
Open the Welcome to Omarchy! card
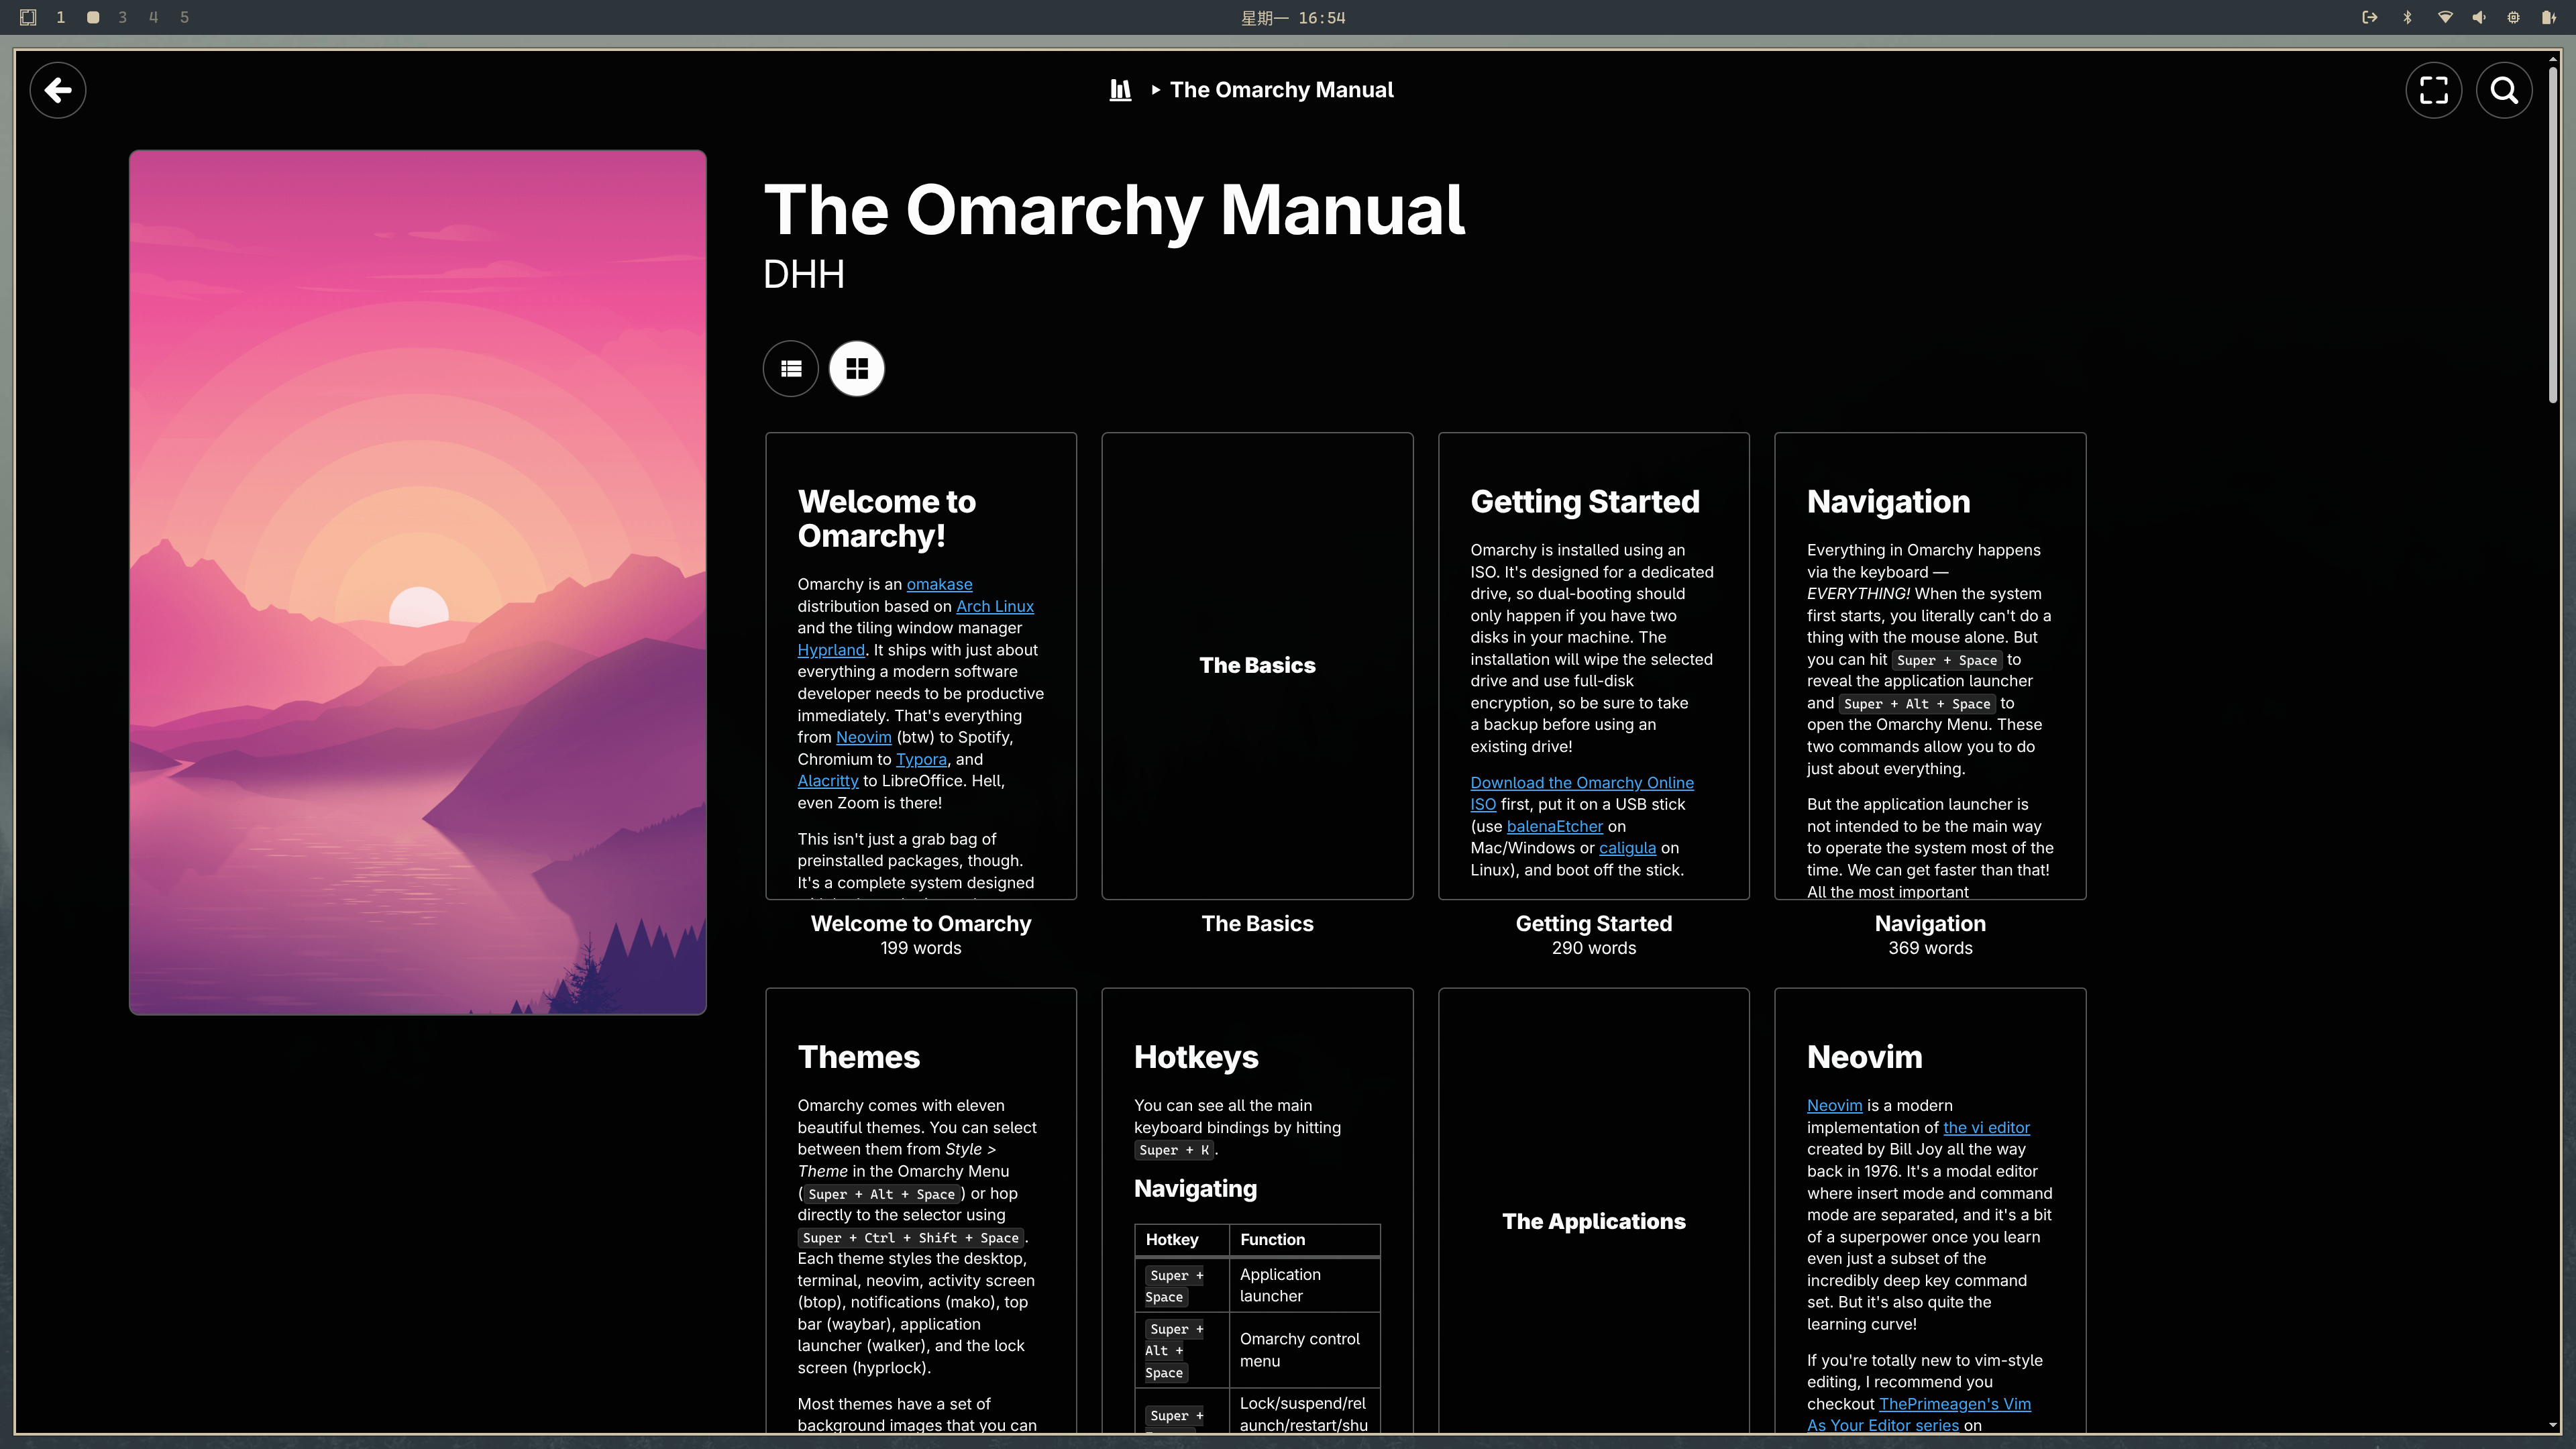pos(921,666)
